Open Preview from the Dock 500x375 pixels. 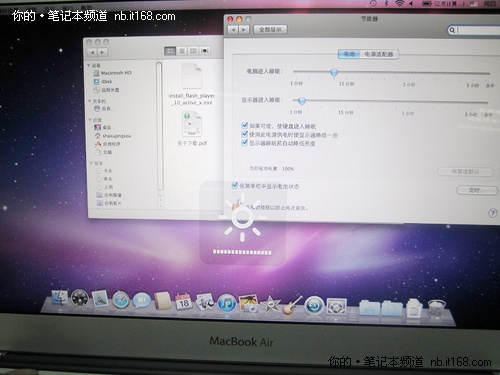205,303
